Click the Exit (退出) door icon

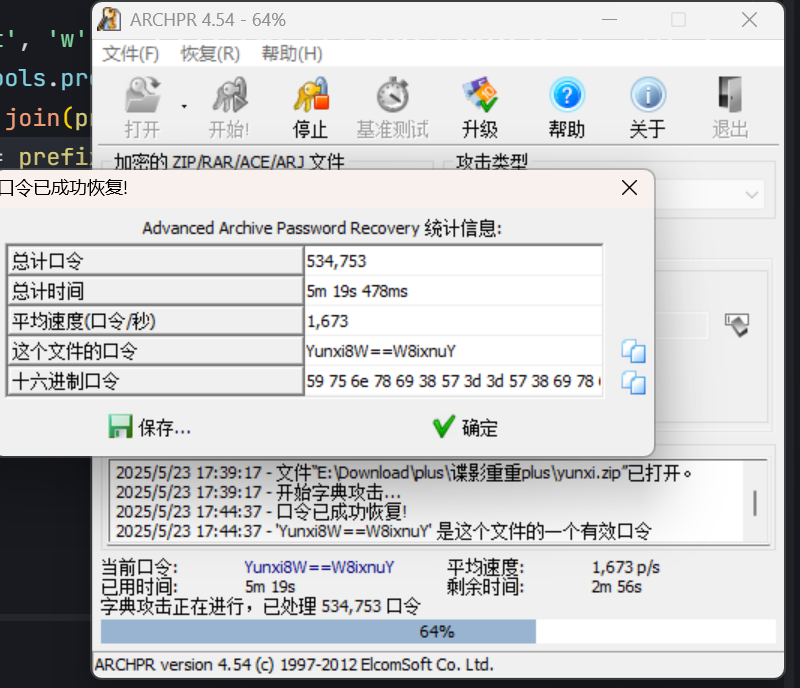730,95
